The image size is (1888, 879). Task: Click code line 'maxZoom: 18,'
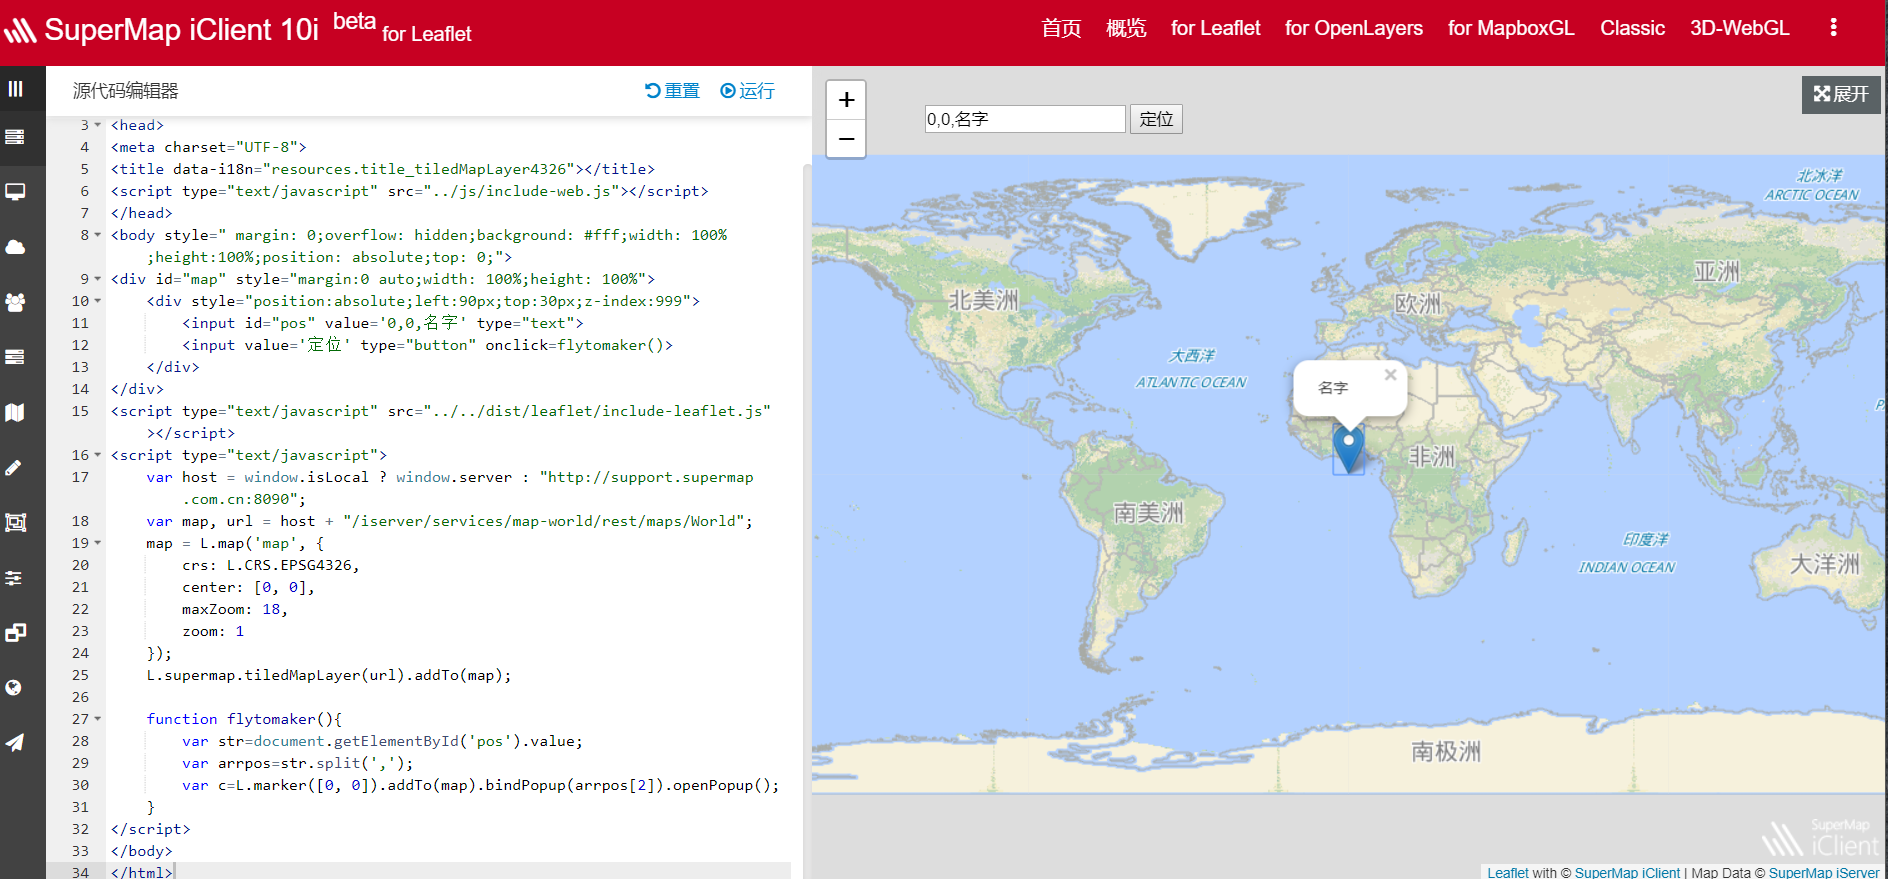(x=234, y=609)
